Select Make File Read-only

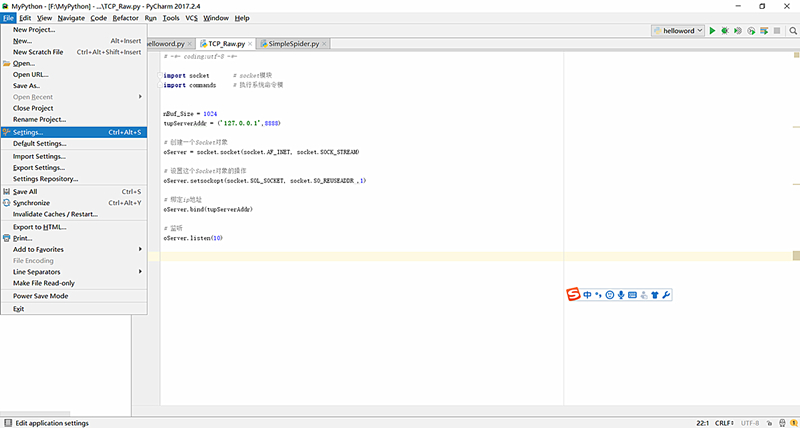(74, 283)
